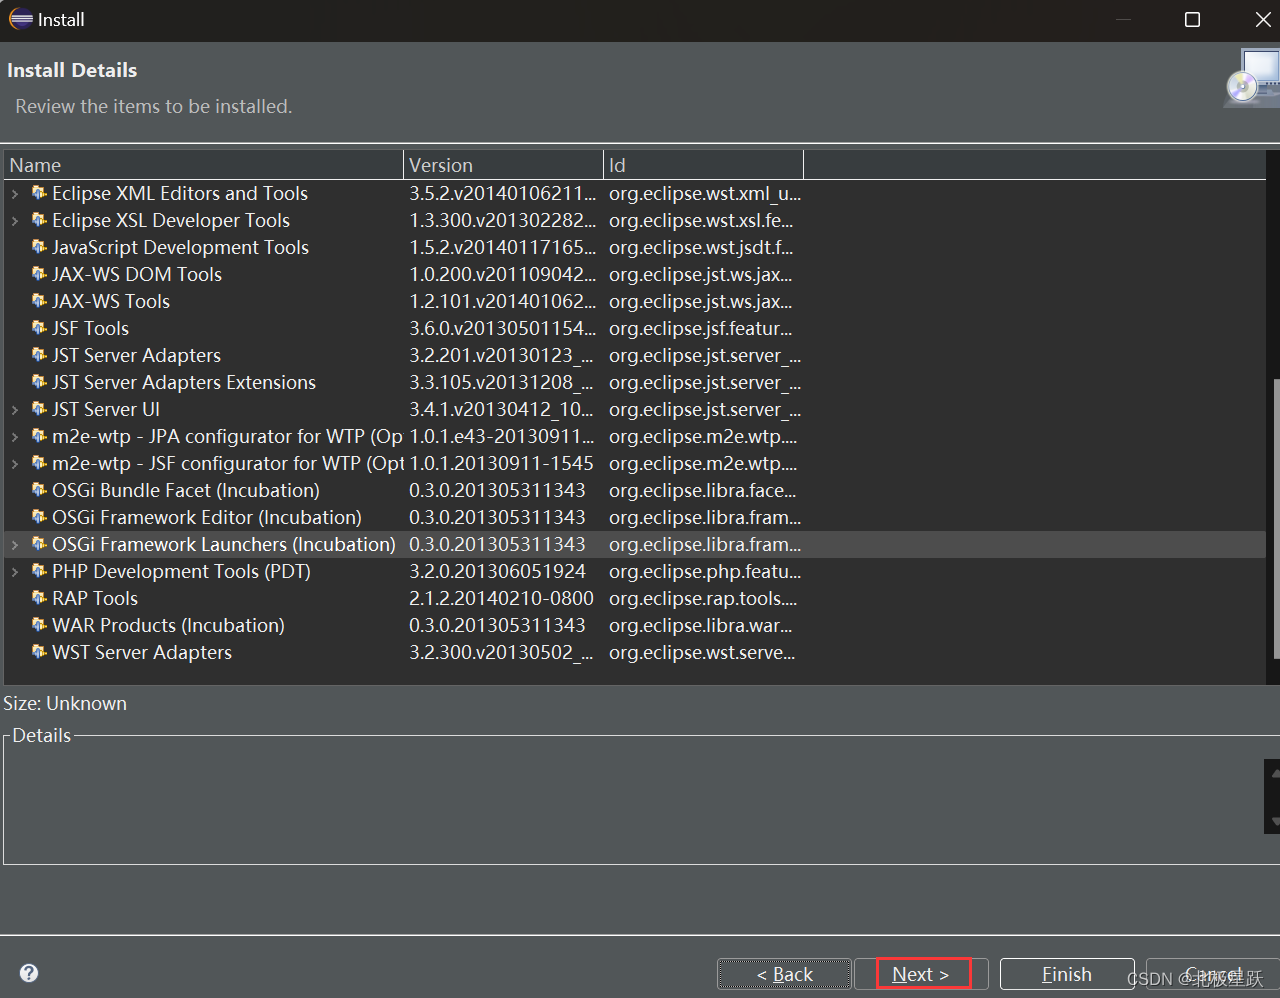
Task: Cancel the installation dialog
Action: click(x=1213, y=974)
